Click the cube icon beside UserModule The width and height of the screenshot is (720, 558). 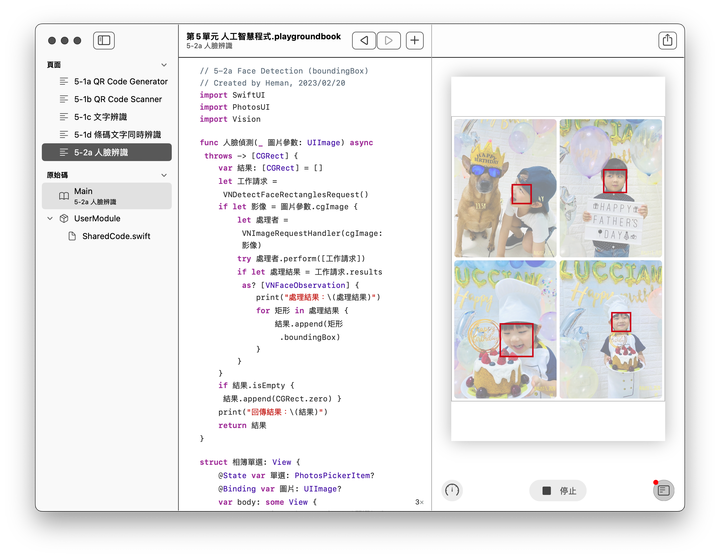pyautogui.click(x=64, y=219)
